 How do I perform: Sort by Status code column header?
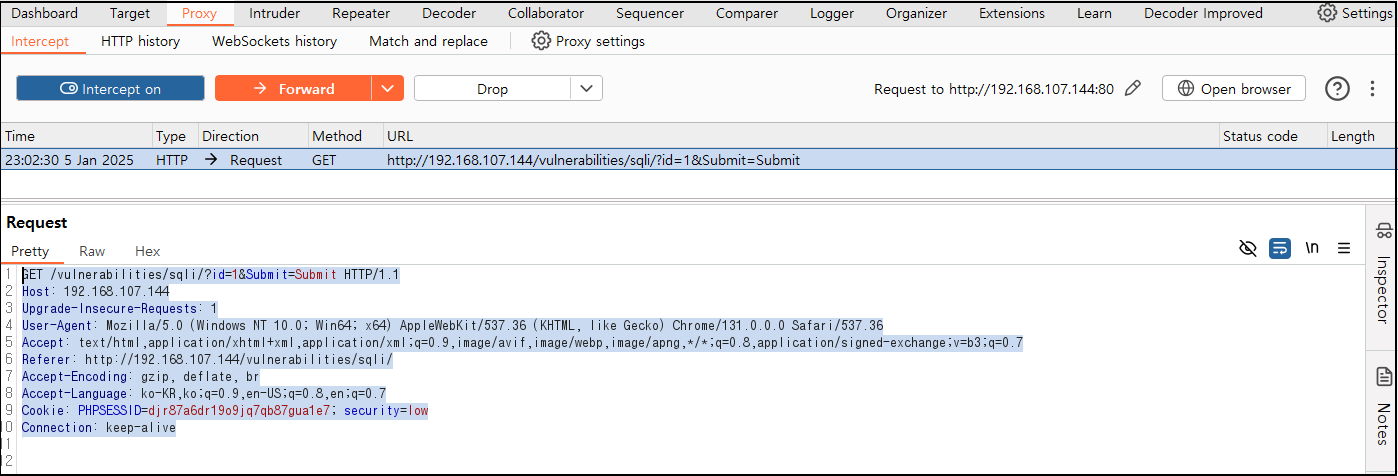(1272, 136)
